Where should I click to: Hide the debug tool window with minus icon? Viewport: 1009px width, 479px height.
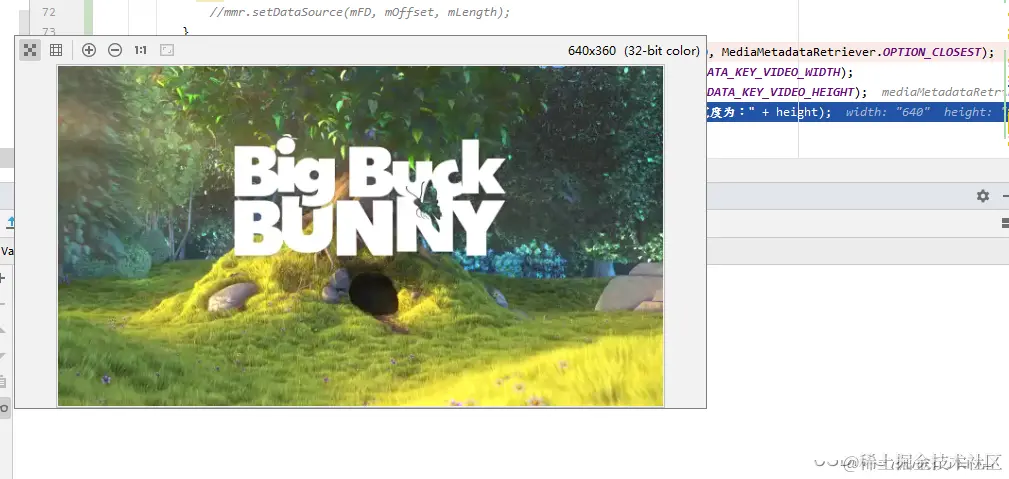click(x=1004, y=196)
